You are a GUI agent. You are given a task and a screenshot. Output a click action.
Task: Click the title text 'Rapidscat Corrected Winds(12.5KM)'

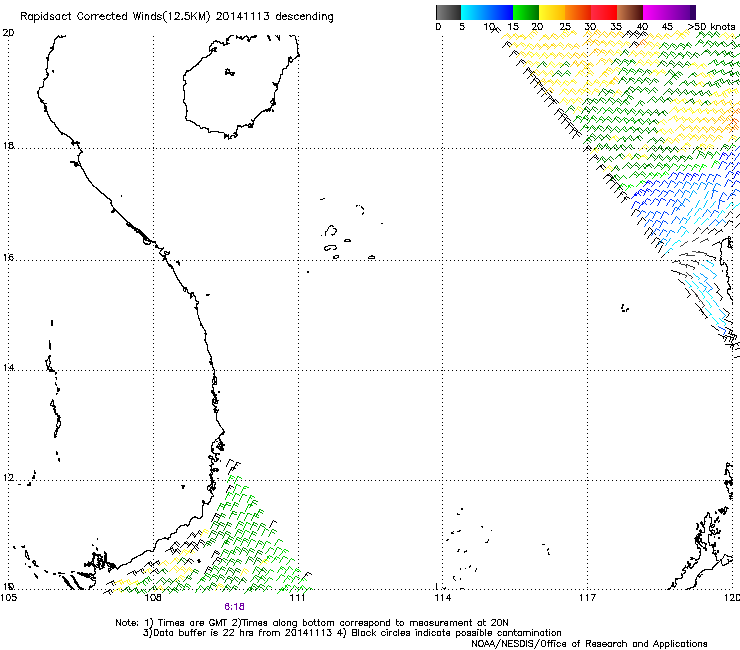115,16
